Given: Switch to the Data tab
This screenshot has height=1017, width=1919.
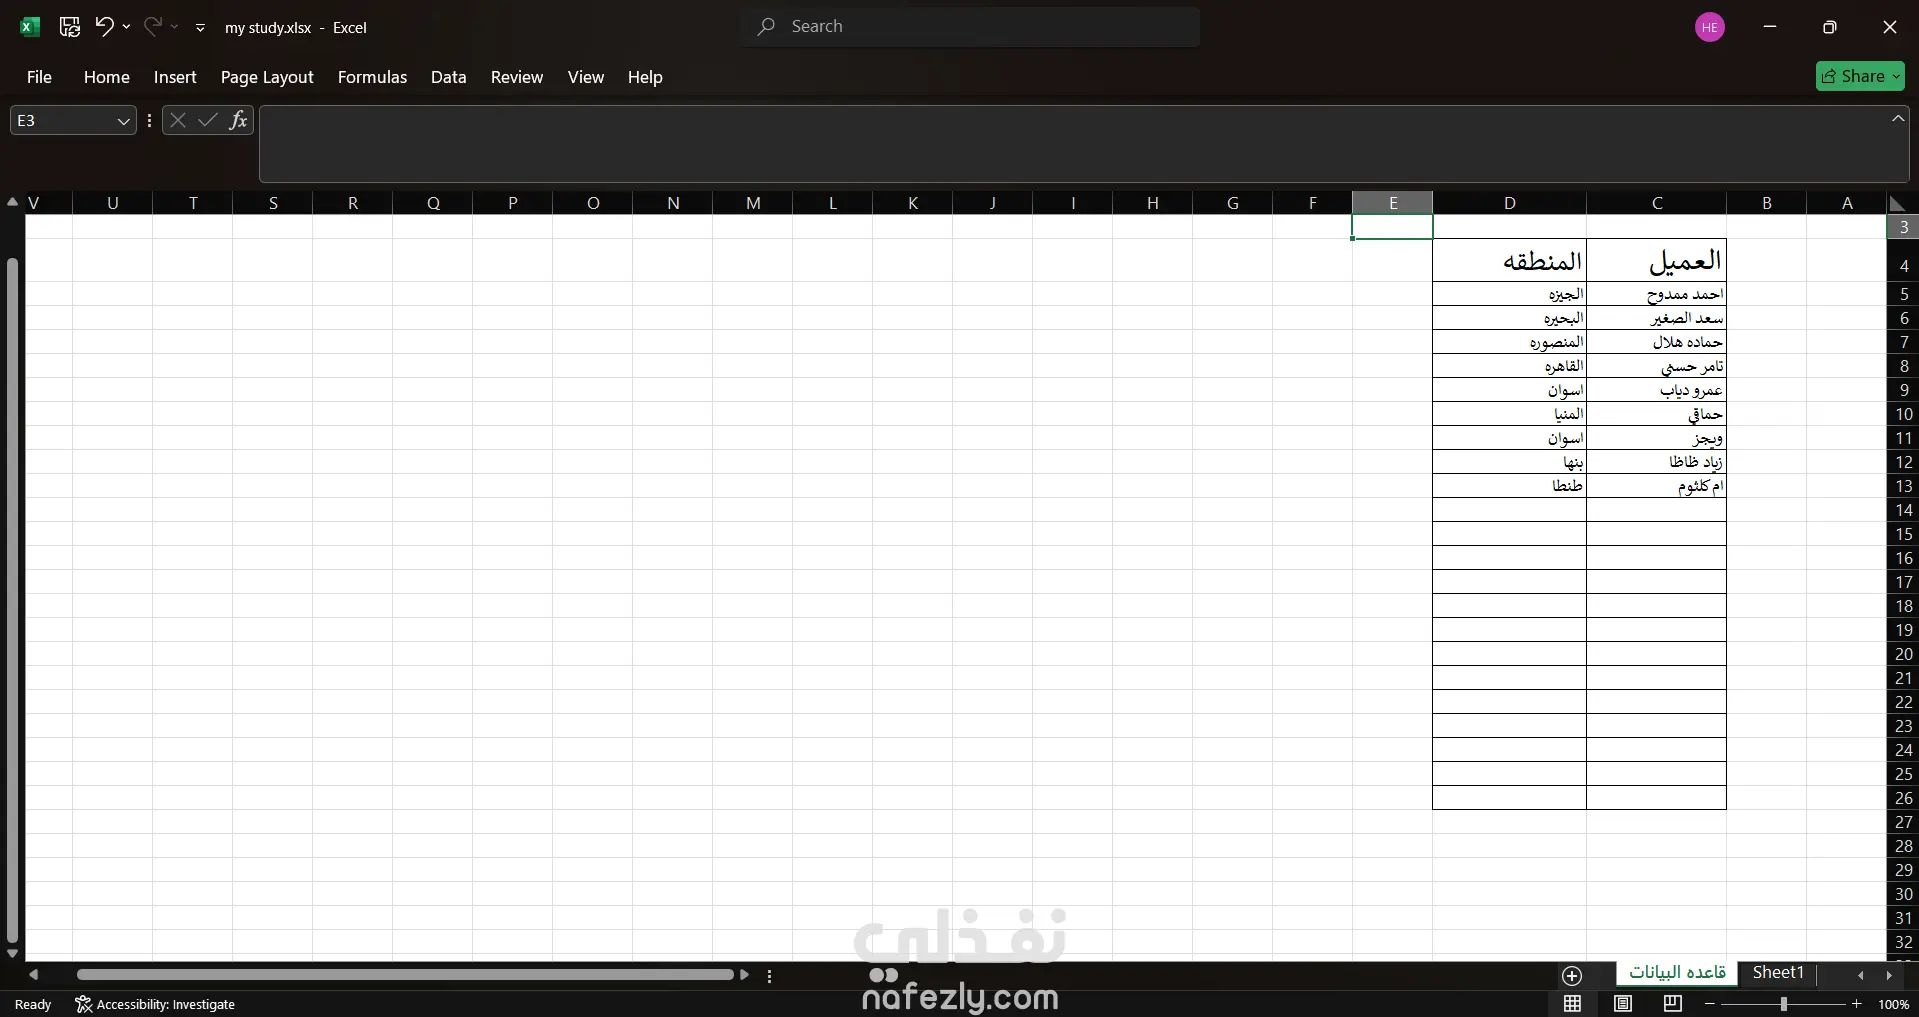Looking at the screenshot, I should [x=448, y=77].
